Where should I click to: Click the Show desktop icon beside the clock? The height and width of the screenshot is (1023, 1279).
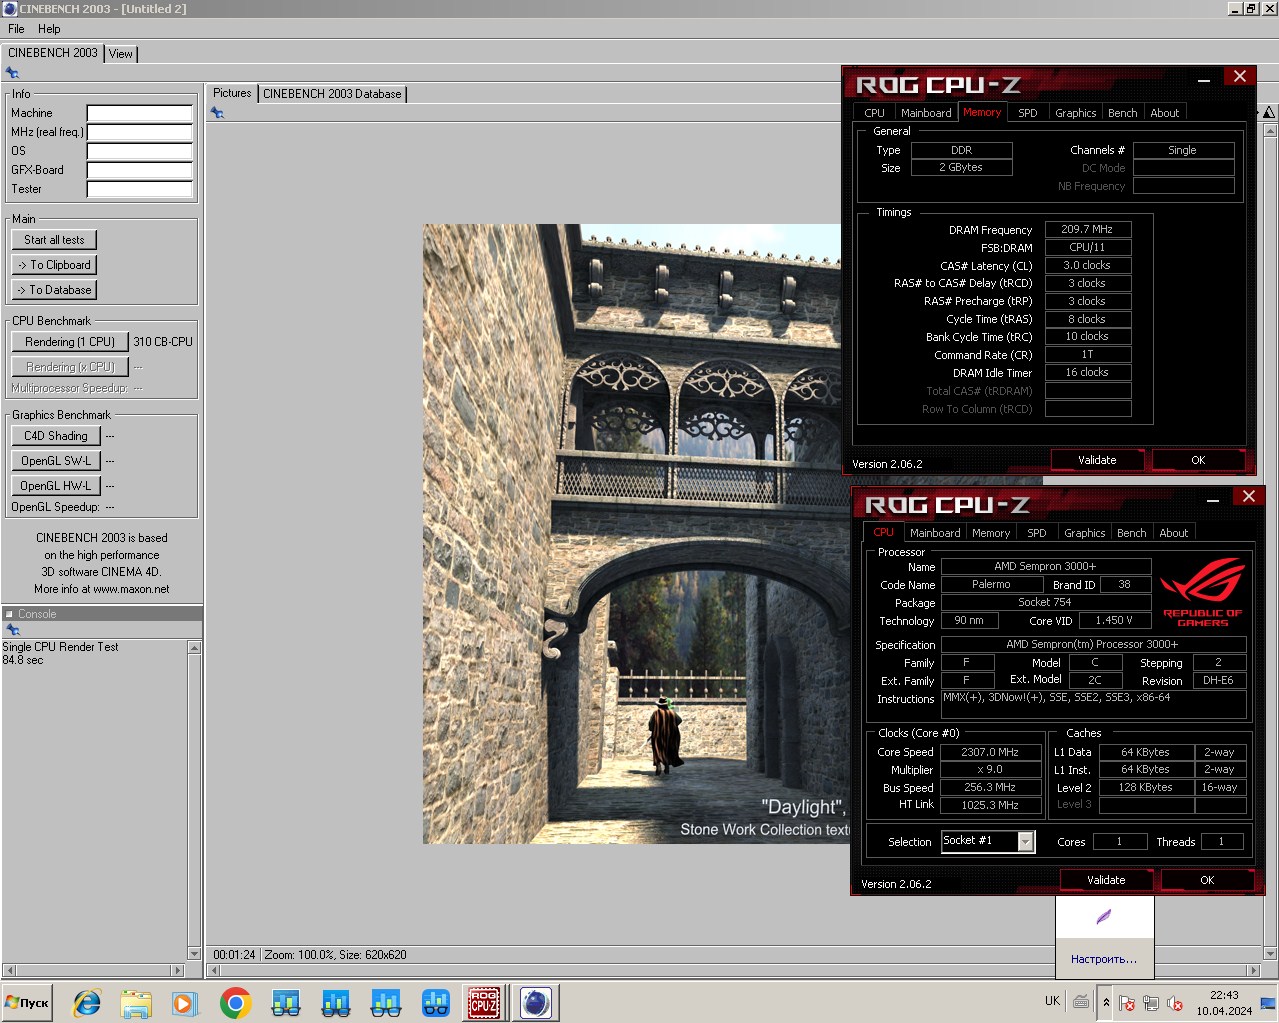[x=1269, y=1002]
